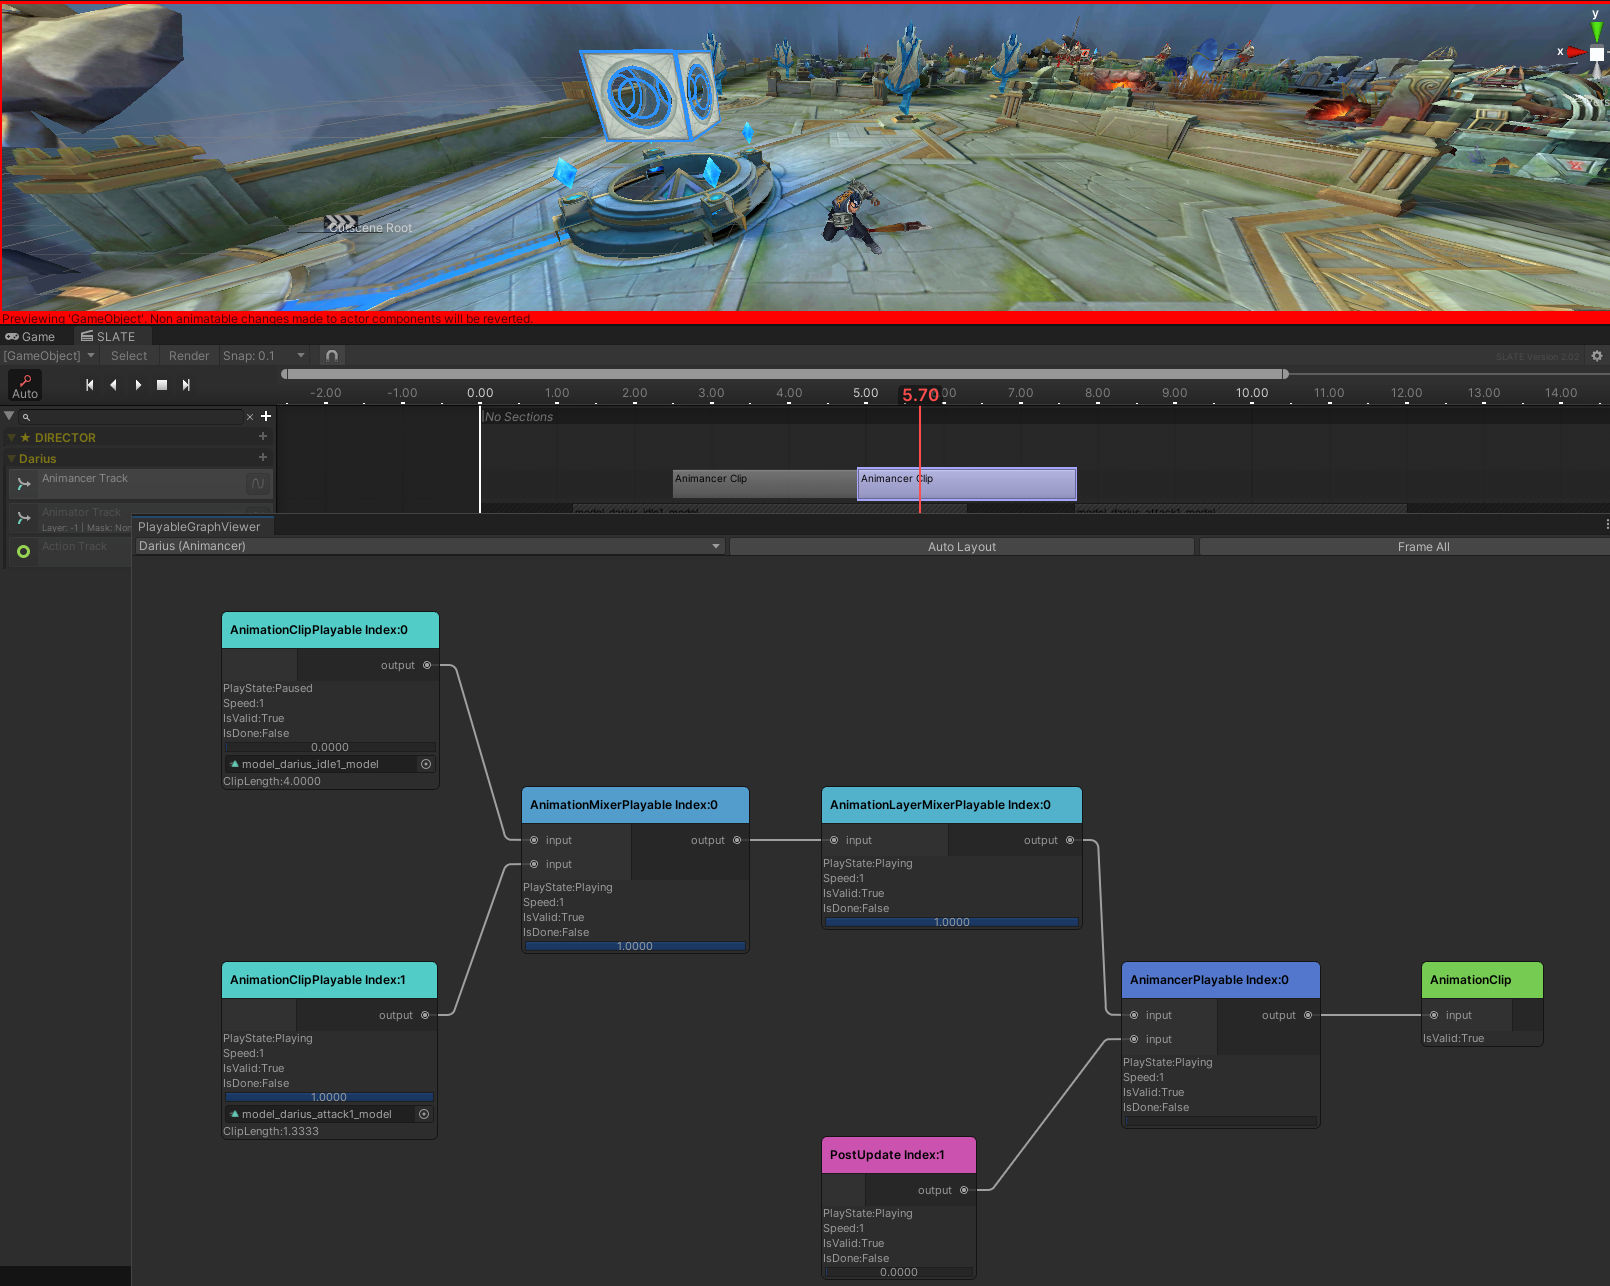Open object picker for model_darius_attack1_model

coord(424,1114)
